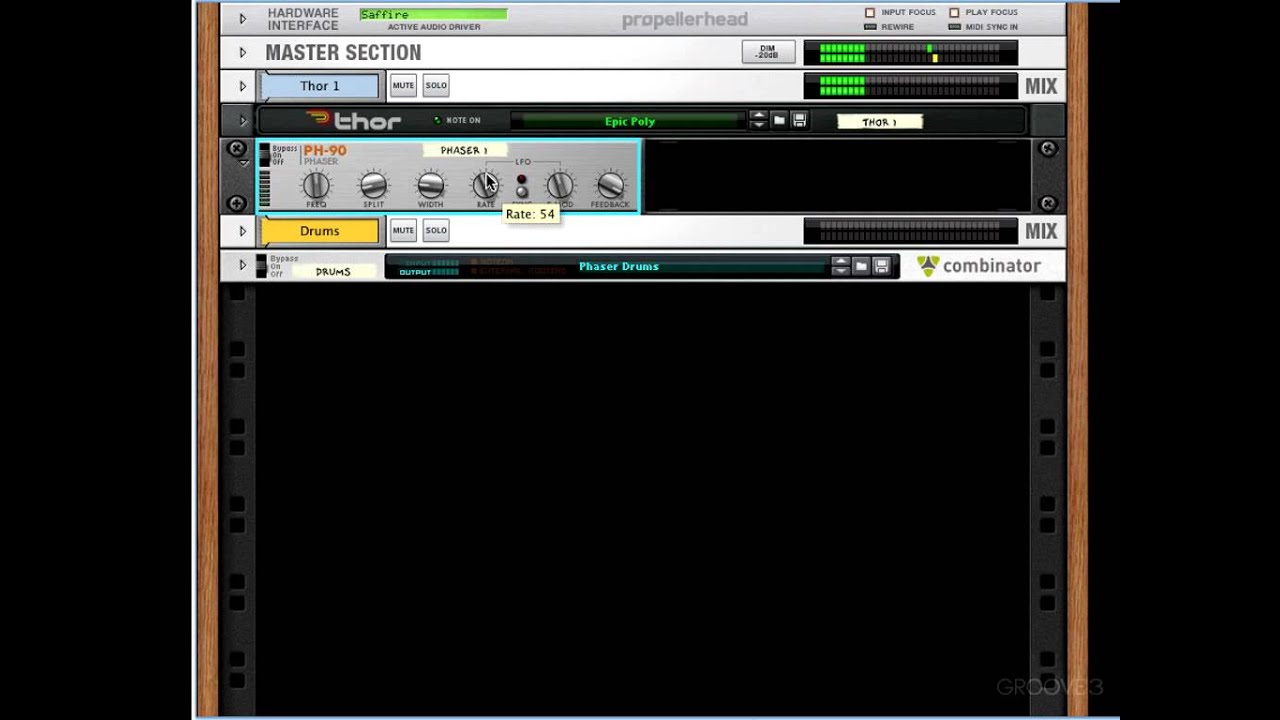Click the MASTER SECTION title

[343, 53]
